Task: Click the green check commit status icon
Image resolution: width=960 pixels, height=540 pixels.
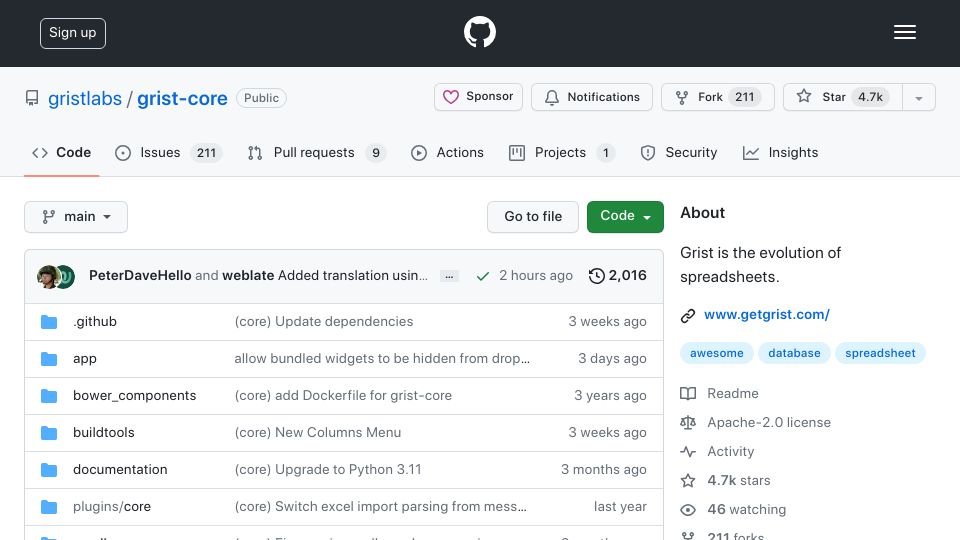Action: [482, 276]
